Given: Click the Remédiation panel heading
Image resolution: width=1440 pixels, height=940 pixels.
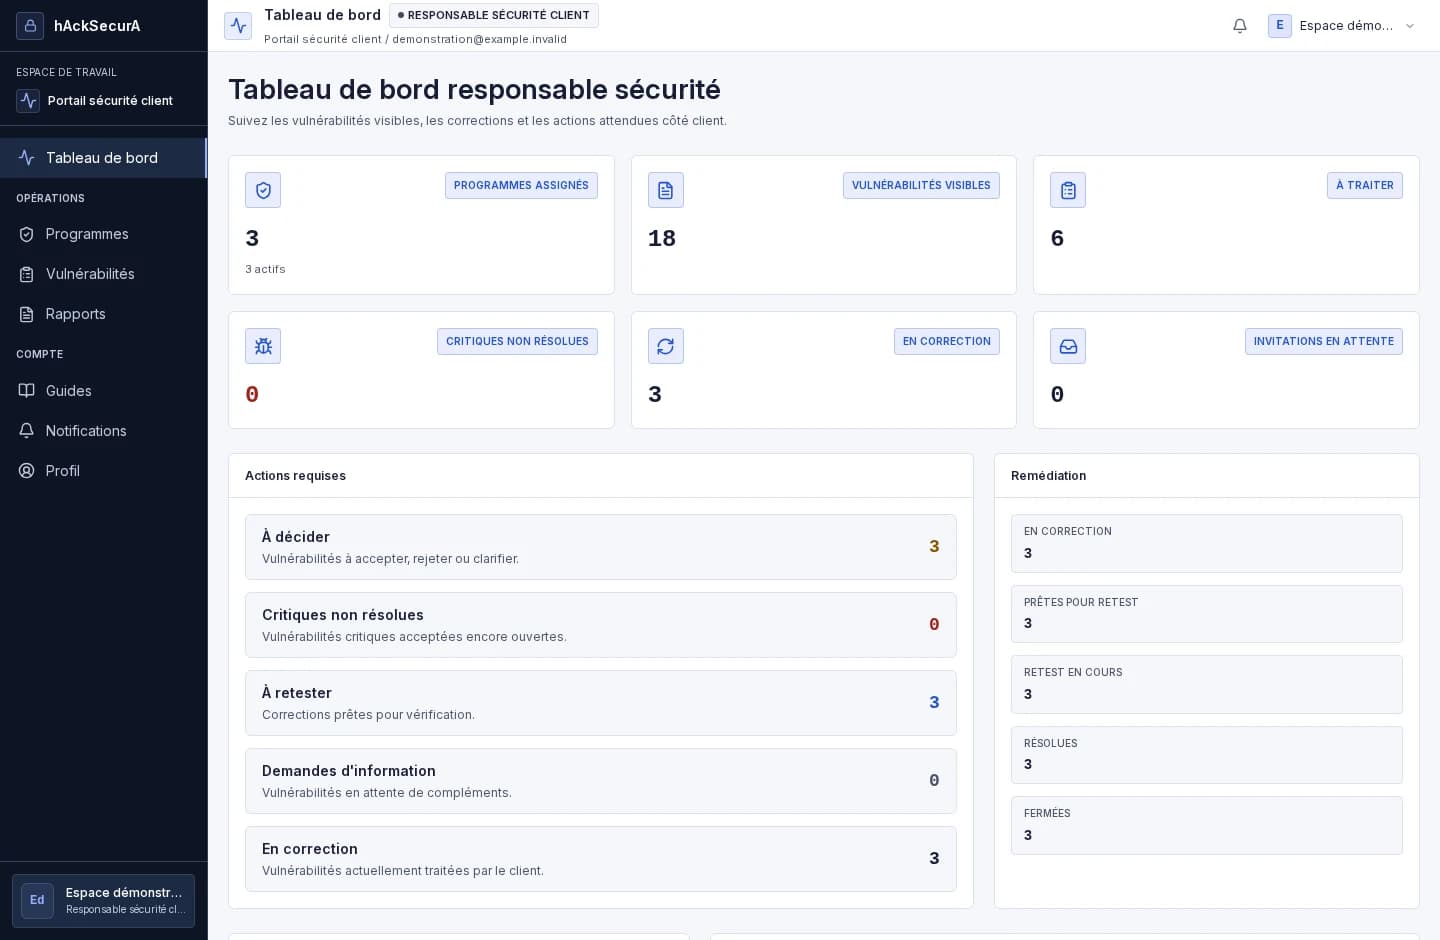Looking at the screenshot, I should click(x=1048, y=476).
